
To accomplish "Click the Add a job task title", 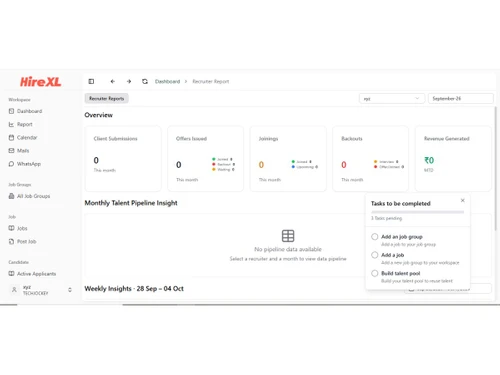I will click(392, 255).
